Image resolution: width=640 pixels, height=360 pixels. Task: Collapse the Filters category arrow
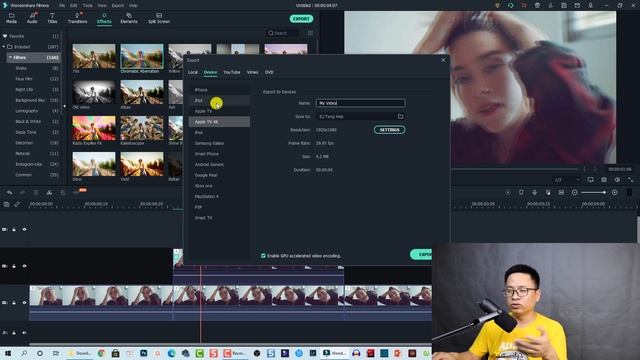(10, 58)
